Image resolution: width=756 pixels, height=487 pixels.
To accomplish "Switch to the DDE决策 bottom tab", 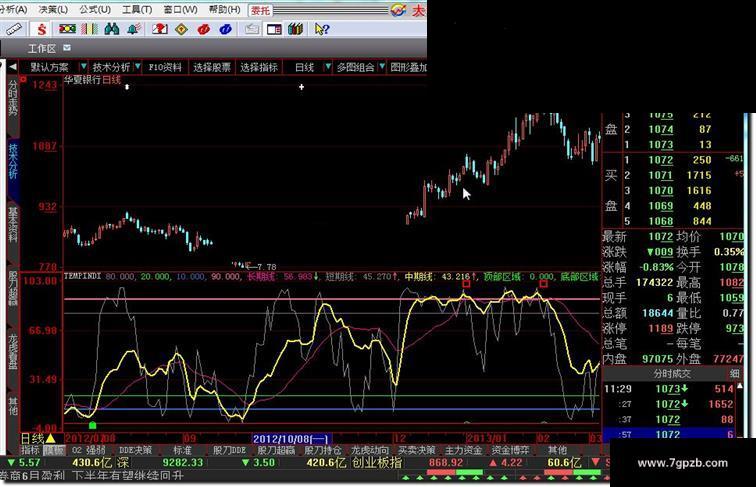I will [135, 450].
